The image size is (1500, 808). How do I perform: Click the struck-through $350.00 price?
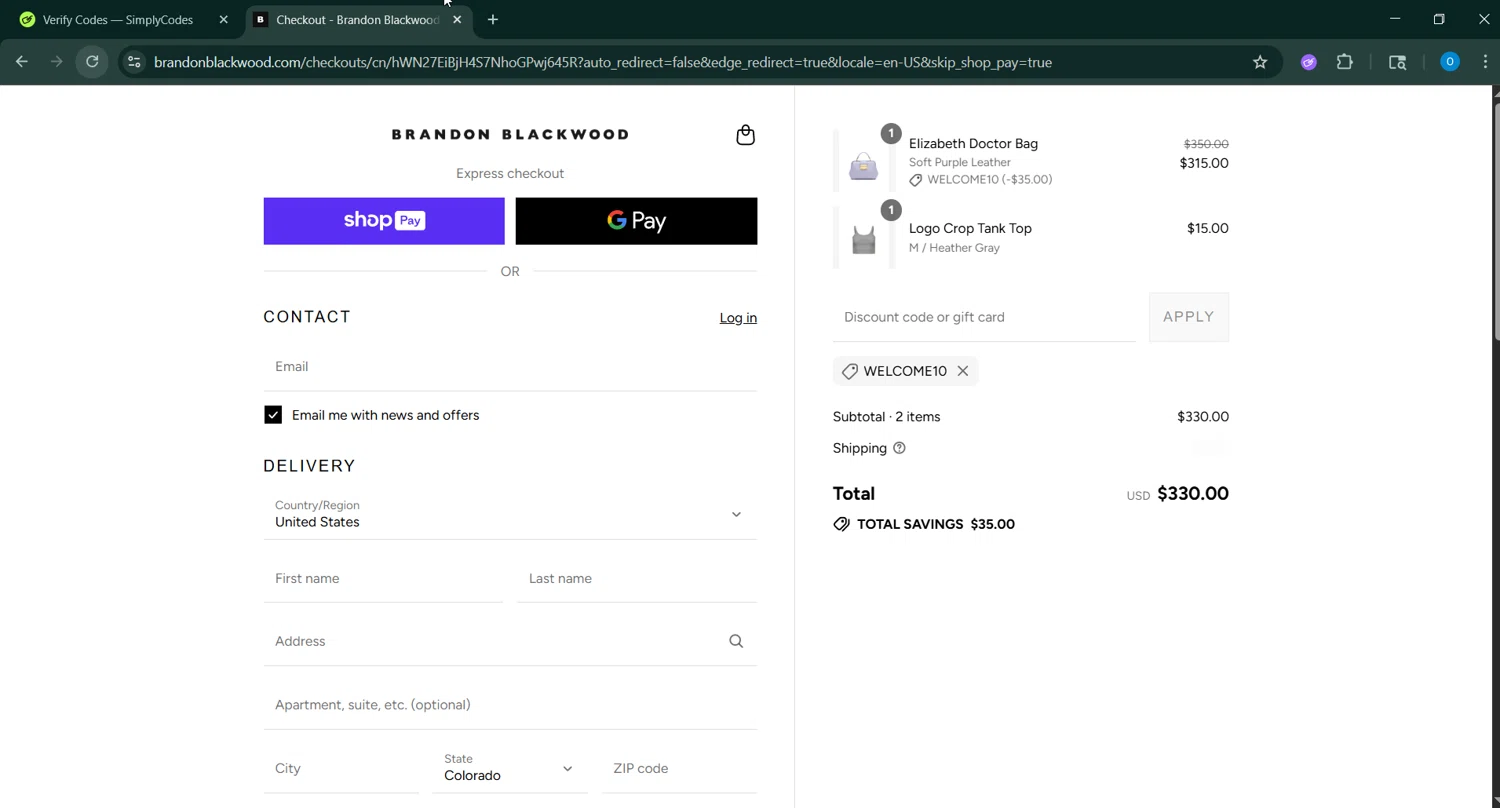1206,144
